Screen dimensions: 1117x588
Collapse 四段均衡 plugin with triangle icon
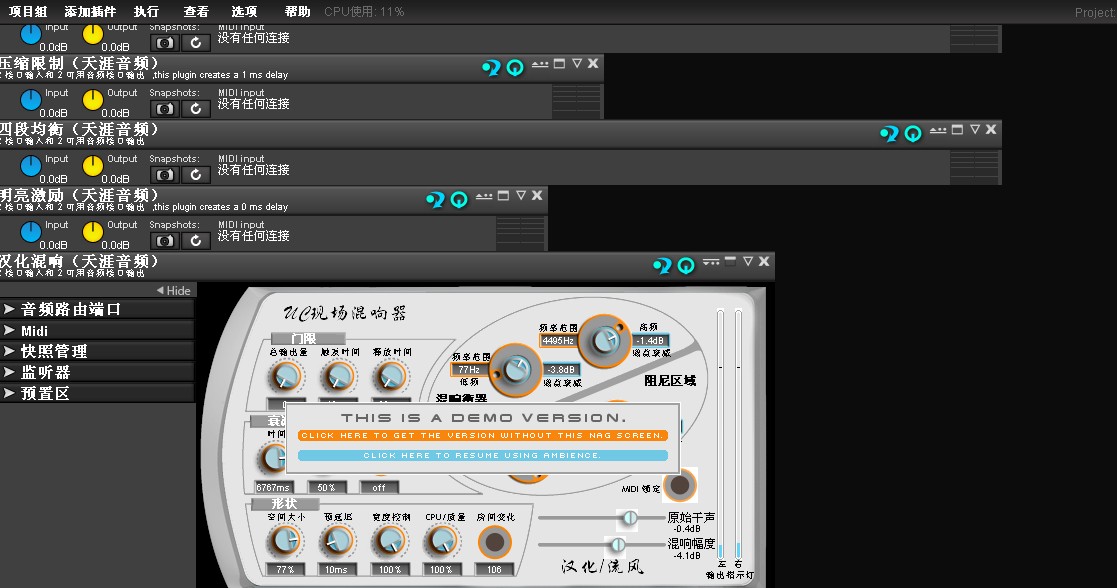[975, 129]
